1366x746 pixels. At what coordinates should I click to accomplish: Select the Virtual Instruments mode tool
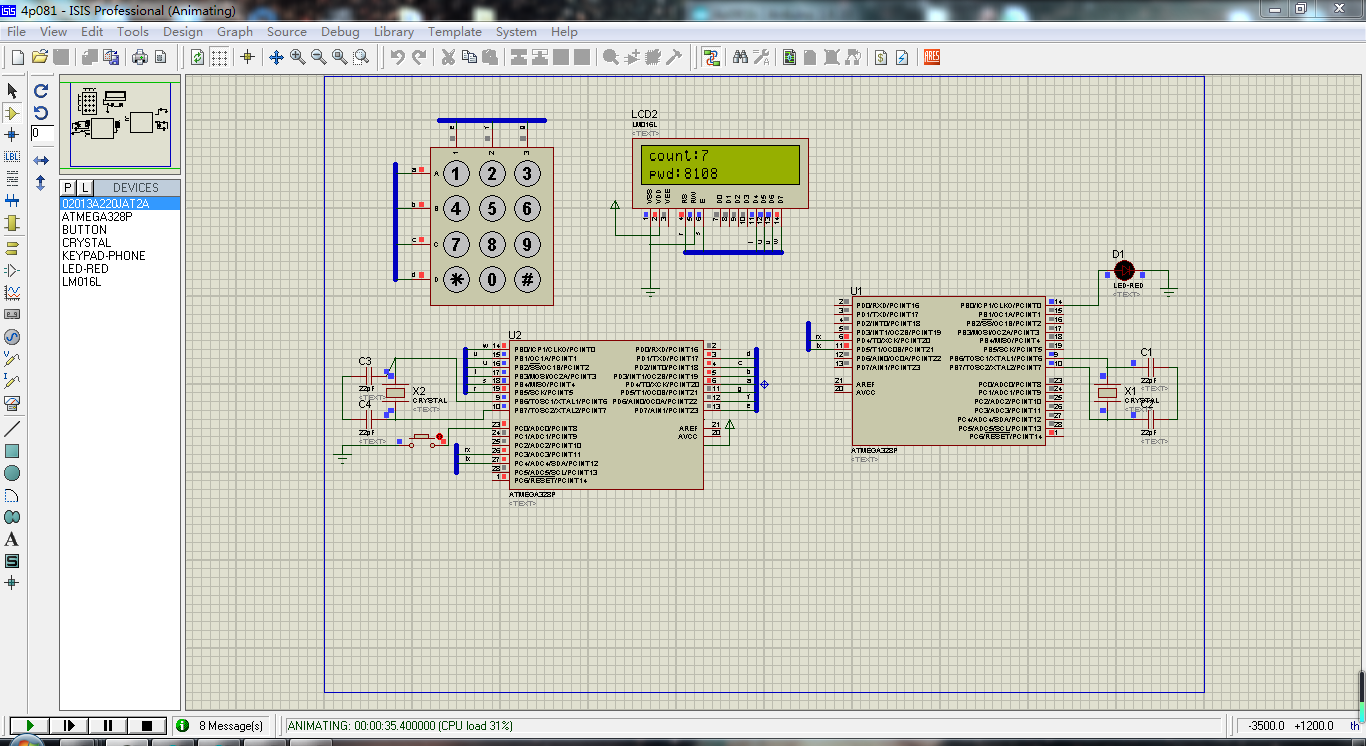(x=12, y=403)
